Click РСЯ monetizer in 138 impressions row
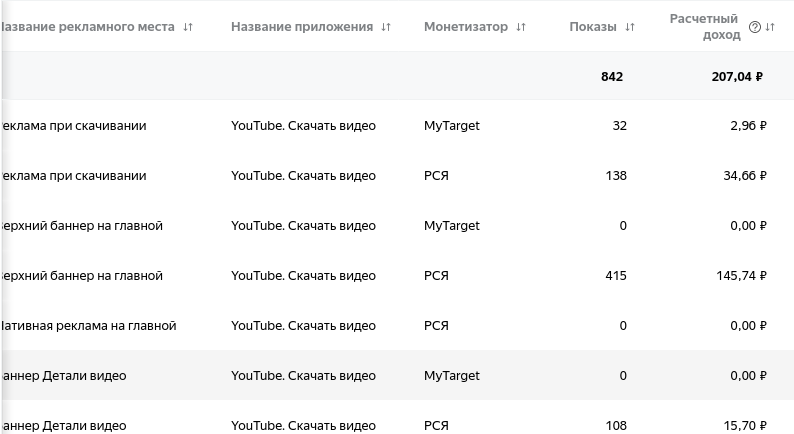The height and width of the screenshot is (434, 794). (436, 176)
